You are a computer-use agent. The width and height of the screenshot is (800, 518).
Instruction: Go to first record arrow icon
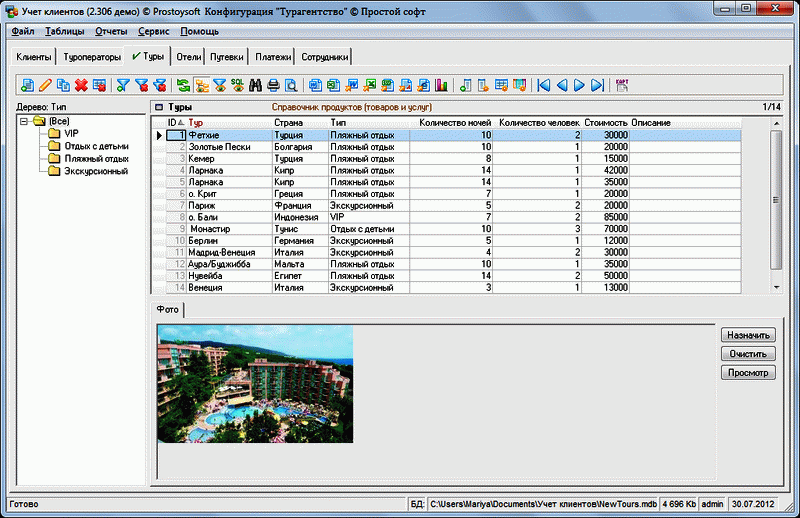544,85
